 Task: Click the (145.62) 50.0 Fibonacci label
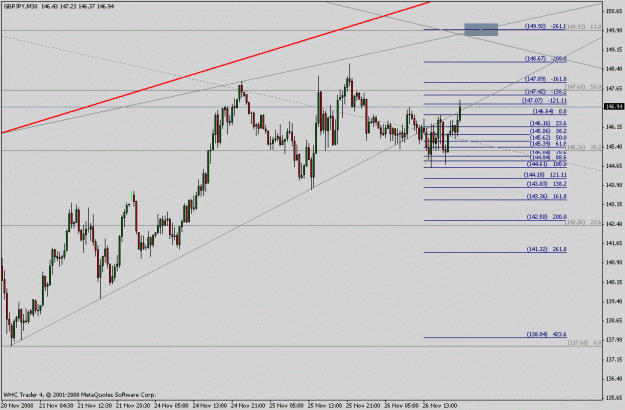pyautogui.click(x=548, y=138)
